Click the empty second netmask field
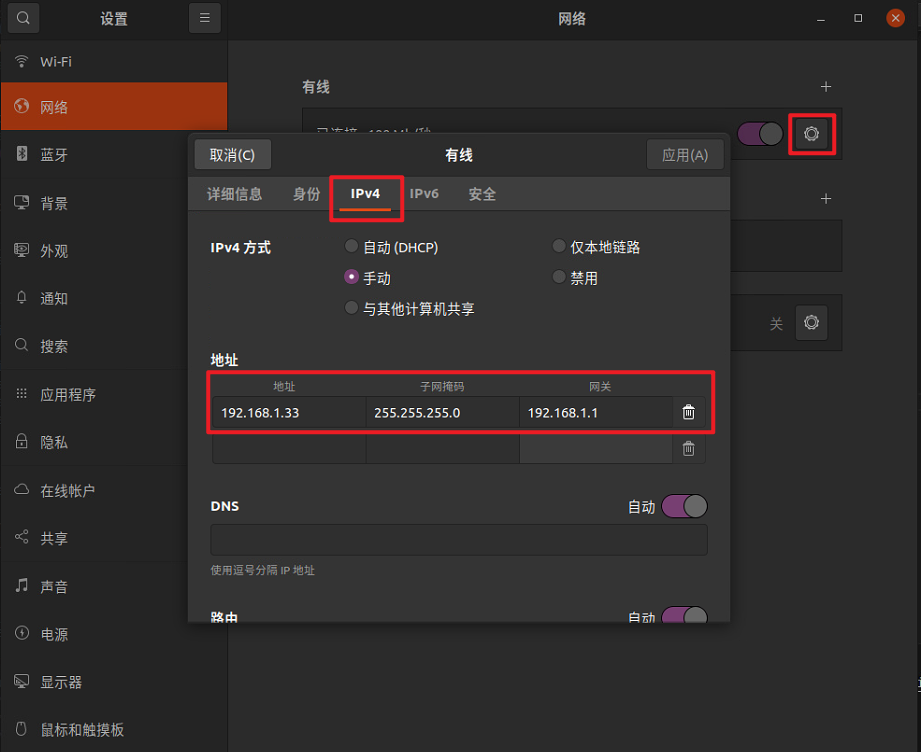Viewport: 921px width, 752px height. point(443,449)
